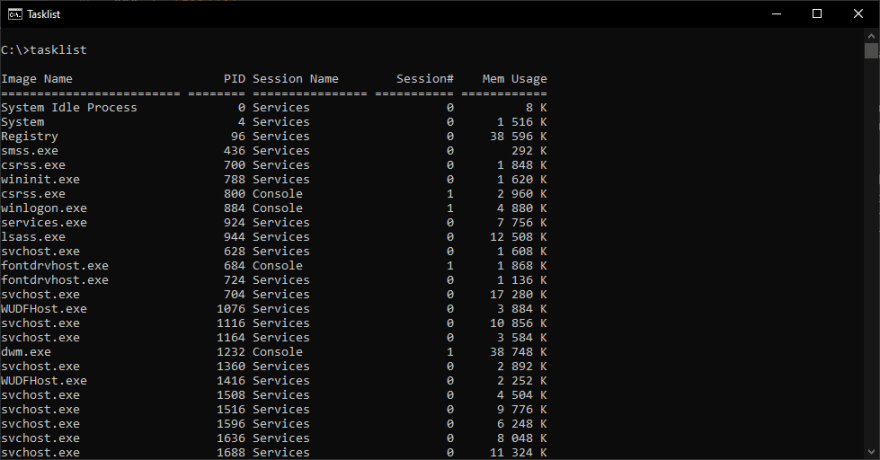Click 'lsass.exe' process name
Image resolution: width=880 pixels, height=460 pixels.
(x=33, y=237)
